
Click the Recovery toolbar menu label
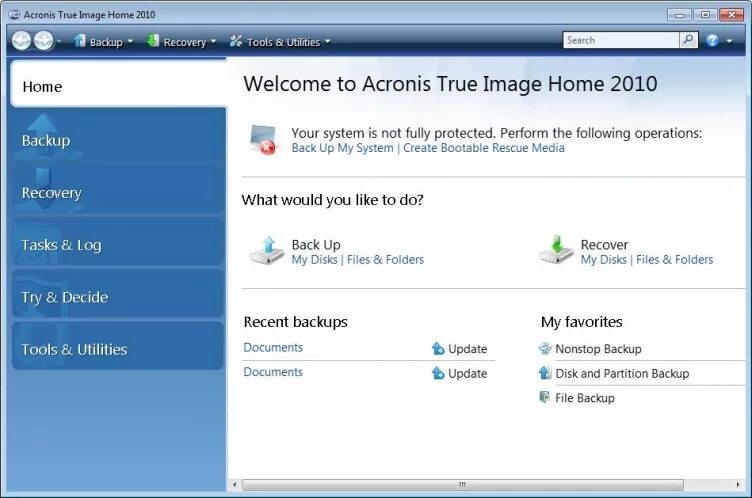point(185,42)
